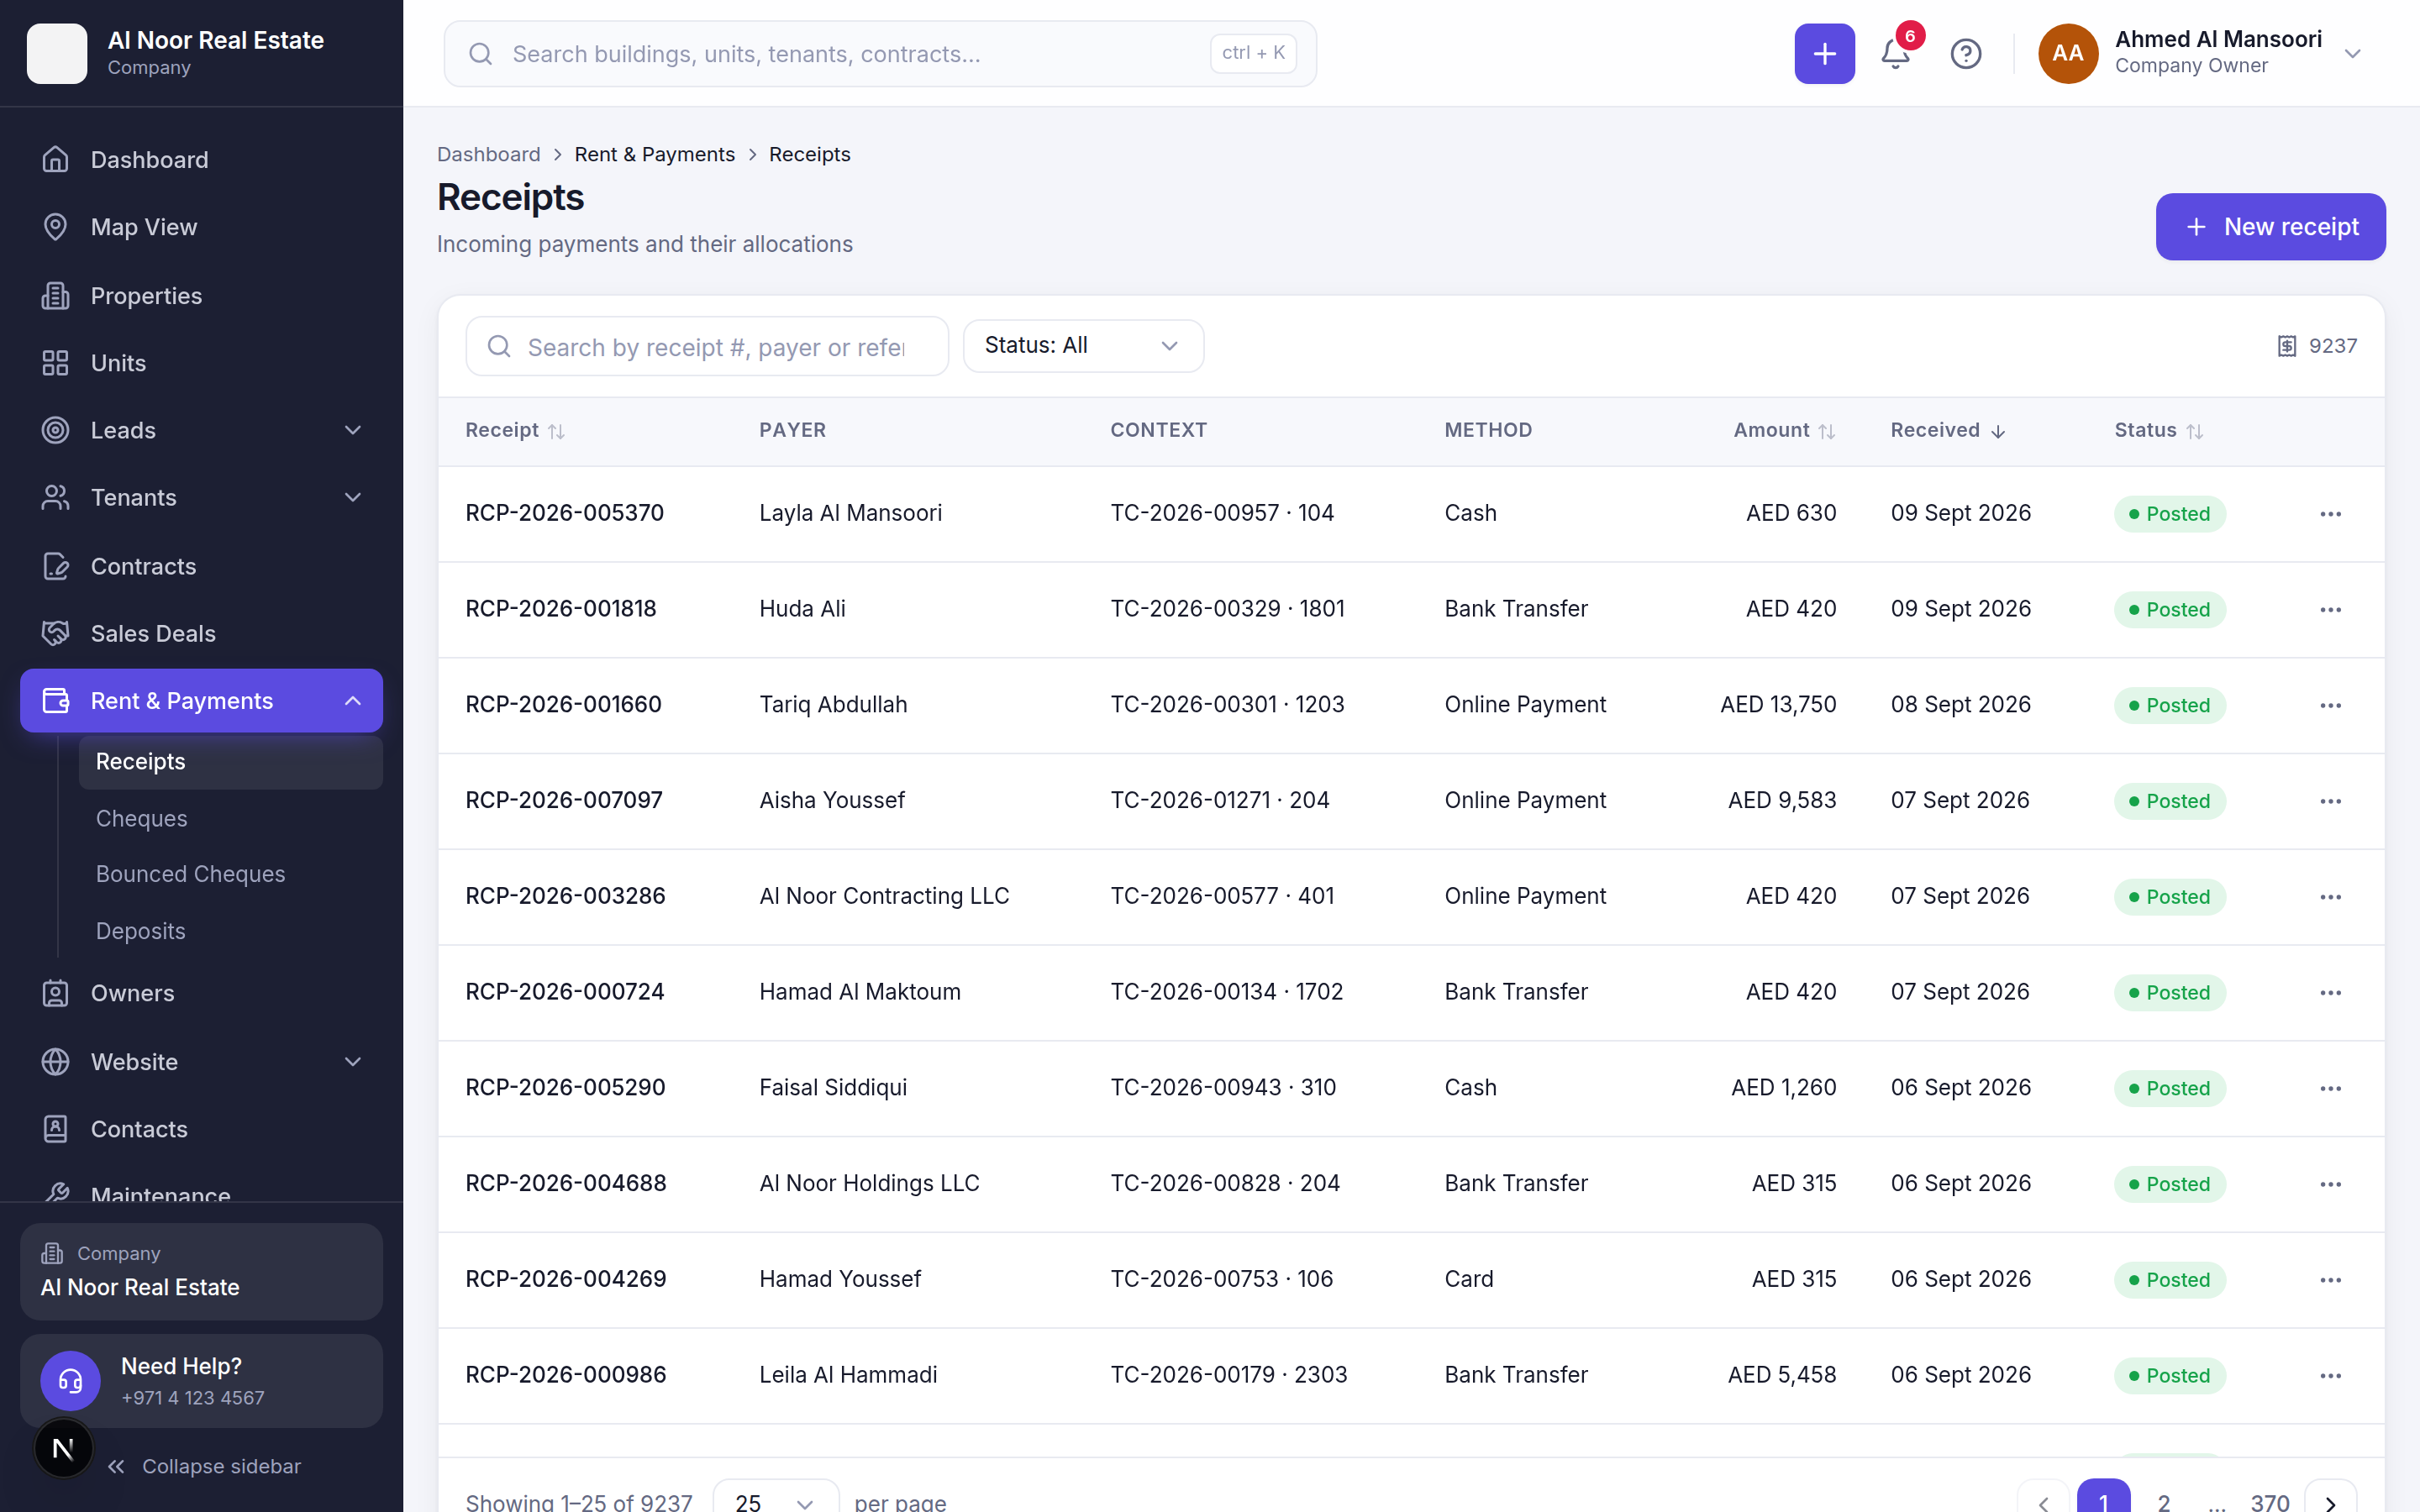Click the Al Noor company logo
2420x1512 pixels.
[57, 54]
